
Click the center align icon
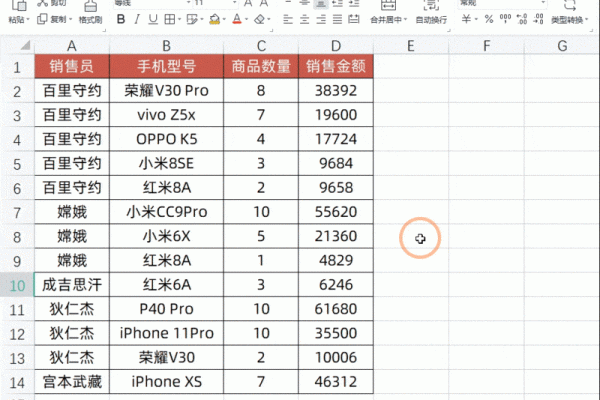click(x=305, y=19)
